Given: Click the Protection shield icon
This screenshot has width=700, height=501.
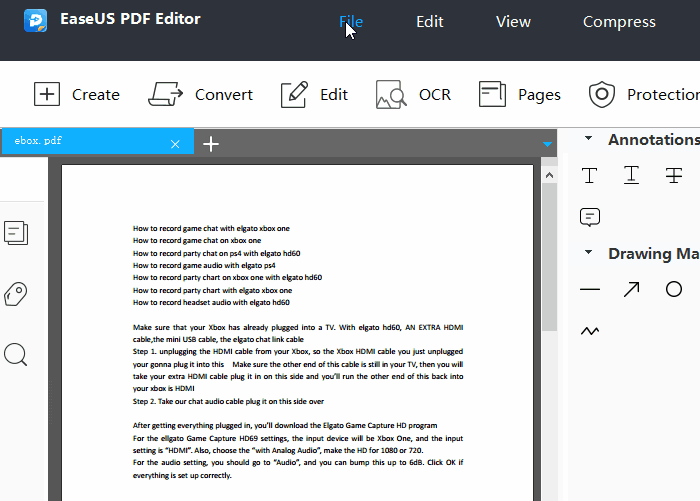Looking at the screenshot, I should point(602,94).
